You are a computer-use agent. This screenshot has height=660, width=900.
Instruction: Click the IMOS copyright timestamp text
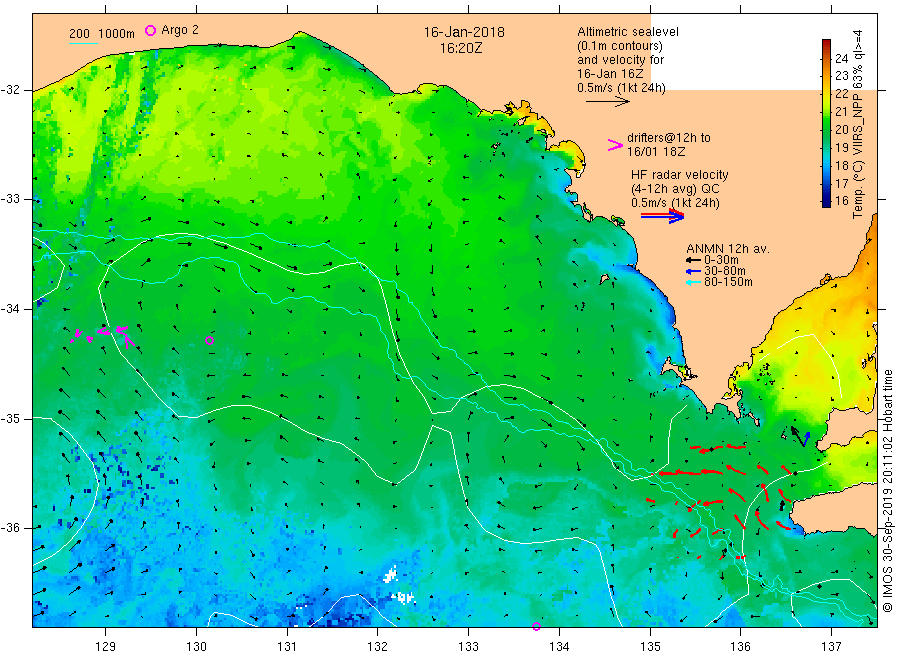888,491
